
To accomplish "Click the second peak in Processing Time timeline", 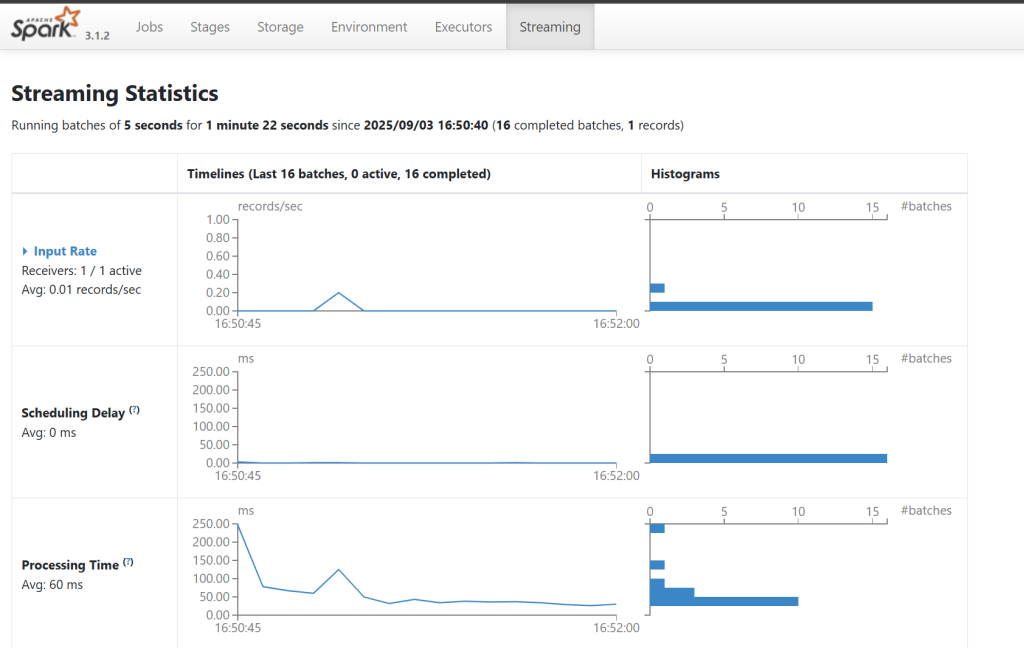I will pyautogui.click(x=339, y=570).
